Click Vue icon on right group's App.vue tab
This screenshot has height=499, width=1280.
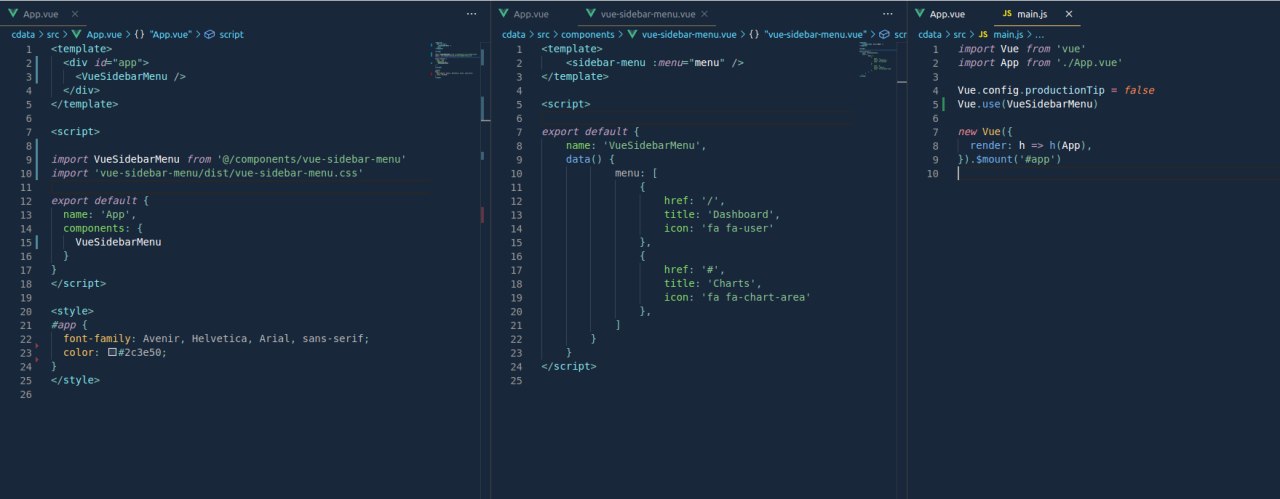[920, 14]
